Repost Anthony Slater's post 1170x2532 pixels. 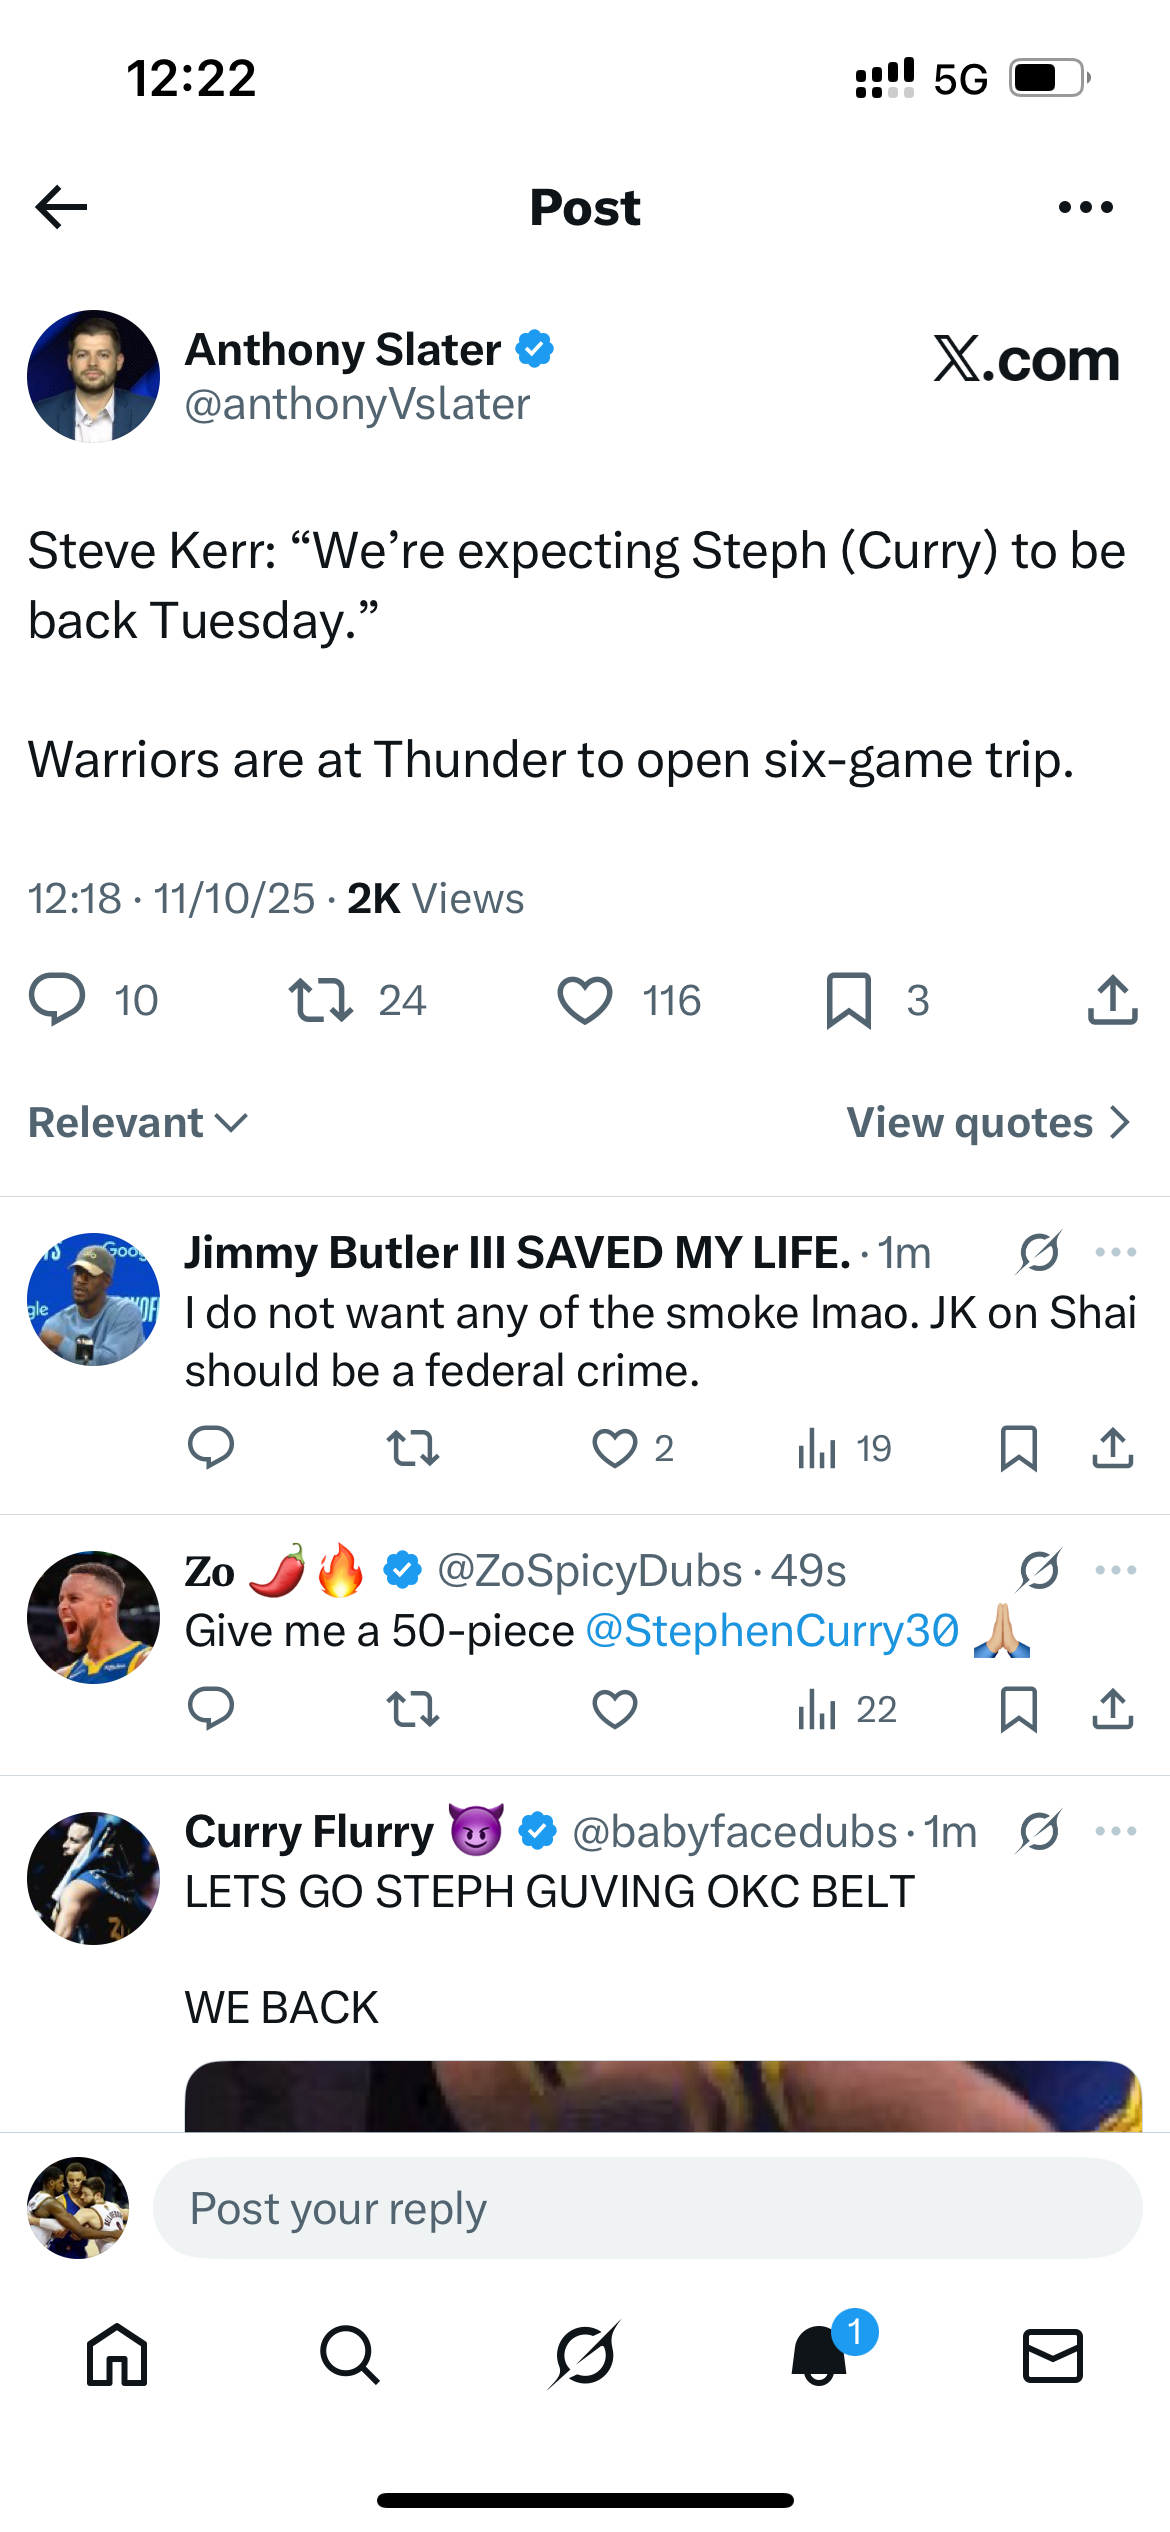320,1000
